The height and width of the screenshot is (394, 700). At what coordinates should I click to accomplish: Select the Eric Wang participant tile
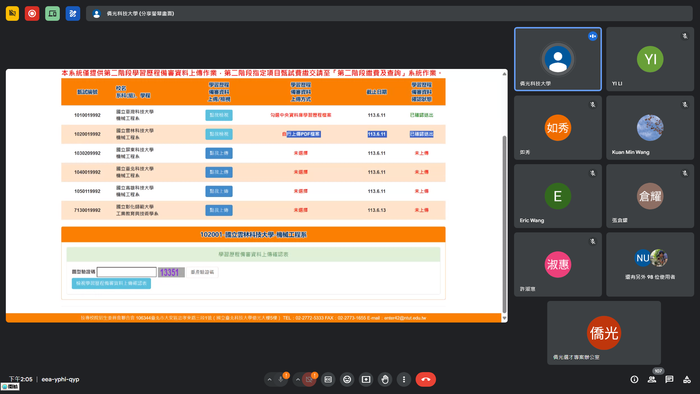click(558, 196)
